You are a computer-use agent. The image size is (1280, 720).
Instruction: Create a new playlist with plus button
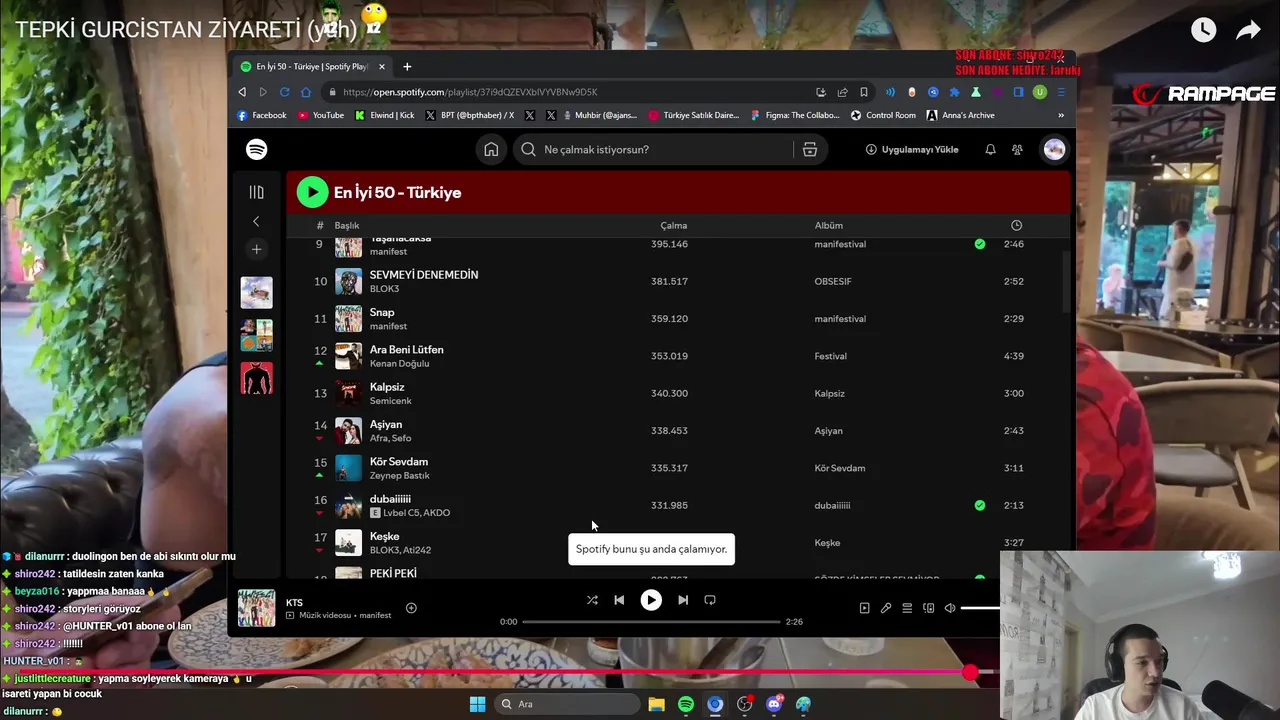click(256, 249)
